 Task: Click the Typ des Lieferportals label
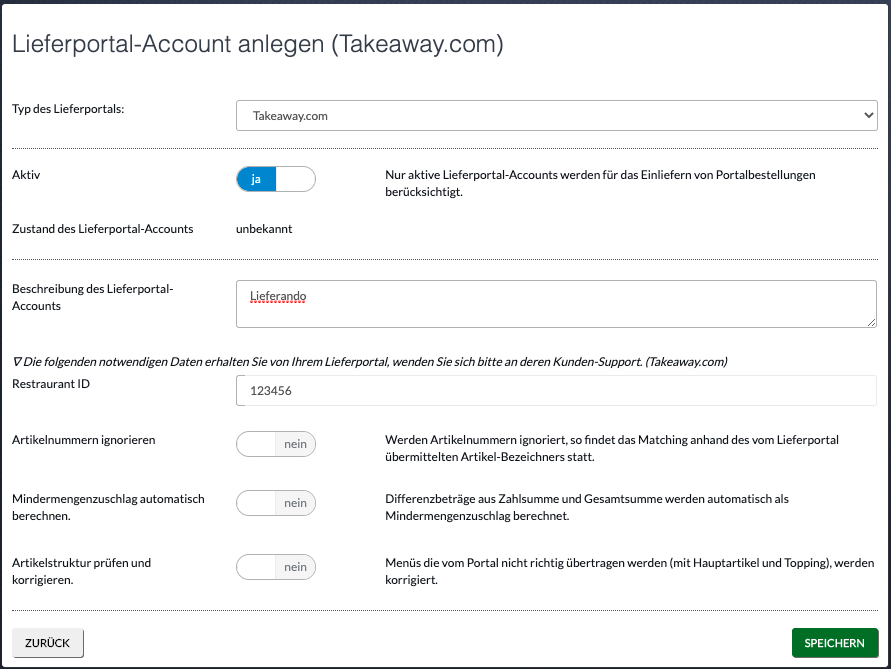click(68, 109)
